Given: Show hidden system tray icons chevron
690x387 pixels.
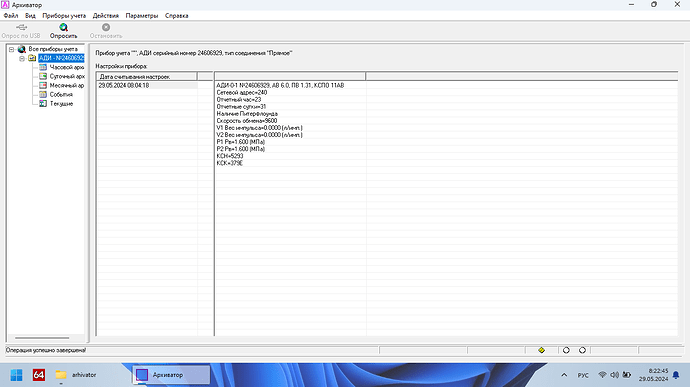Looking at the screenshot, I should [564, 375].
